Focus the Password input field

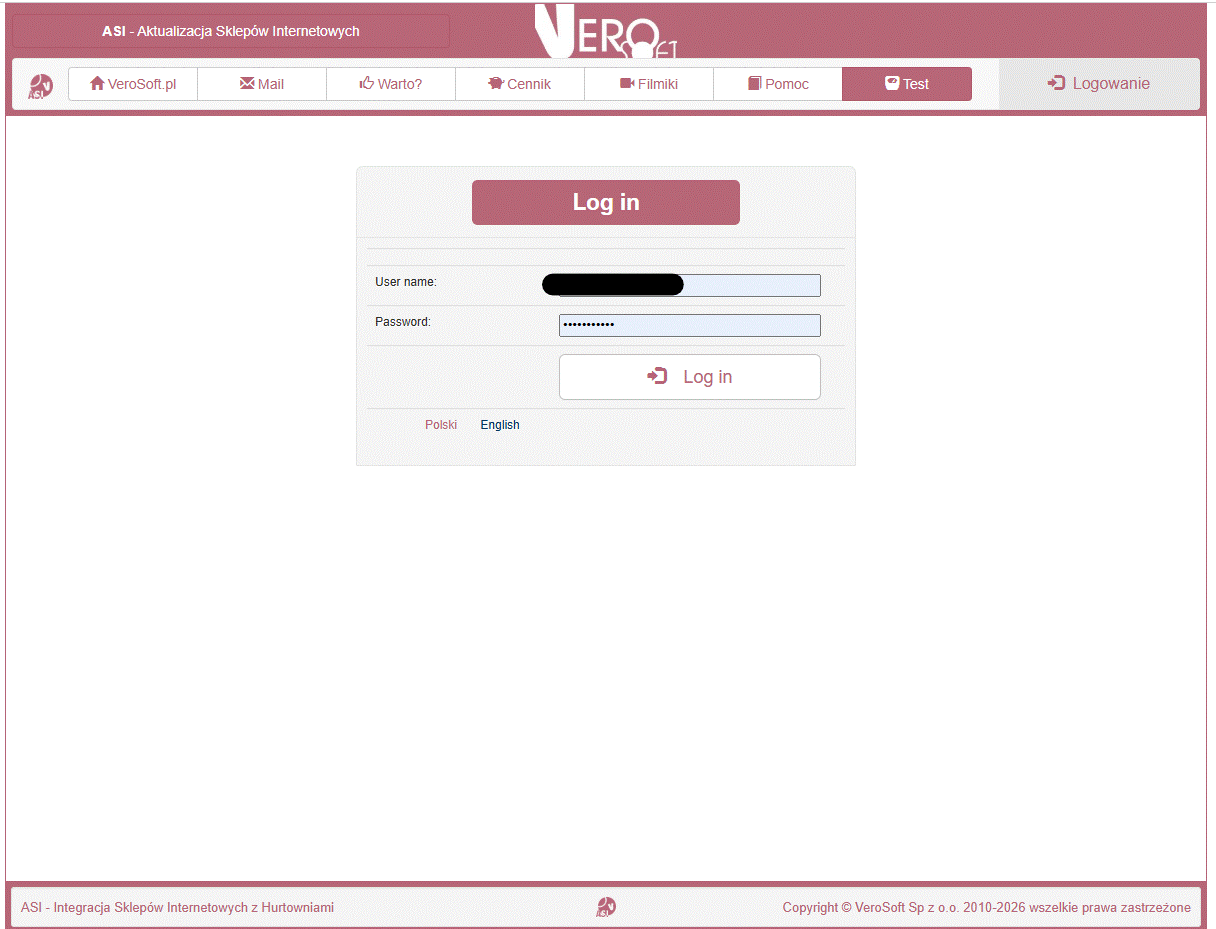tap(689, 325)
